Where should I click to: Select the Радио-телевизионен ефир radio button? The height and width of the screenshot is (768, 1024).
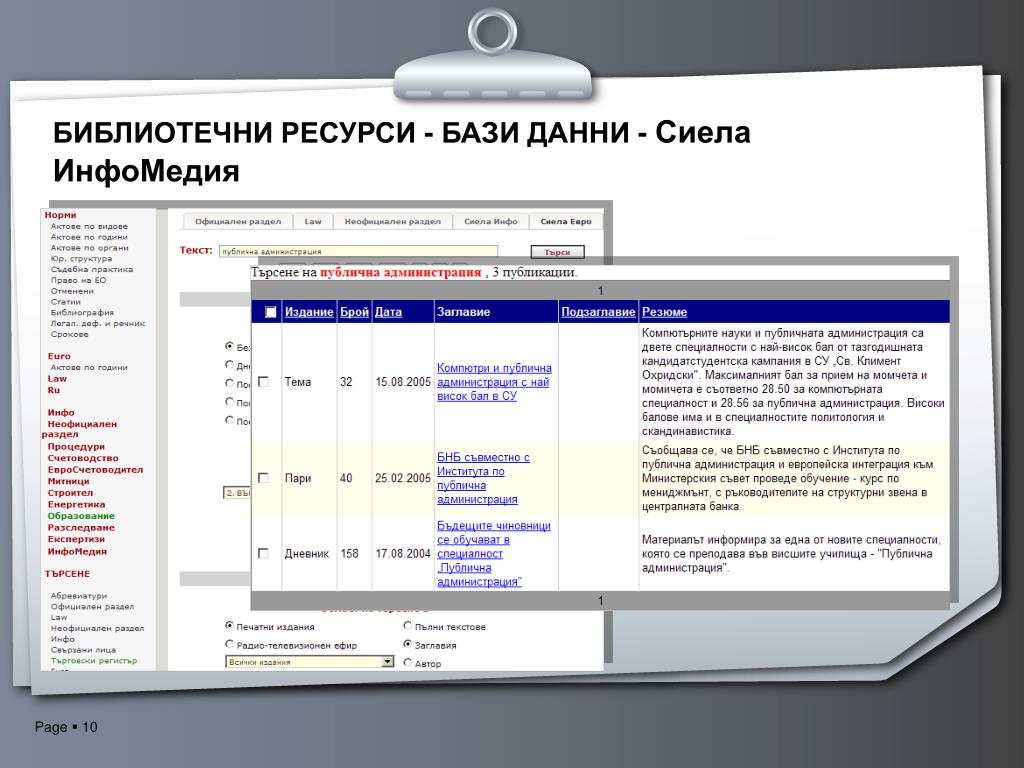(229, 644)
